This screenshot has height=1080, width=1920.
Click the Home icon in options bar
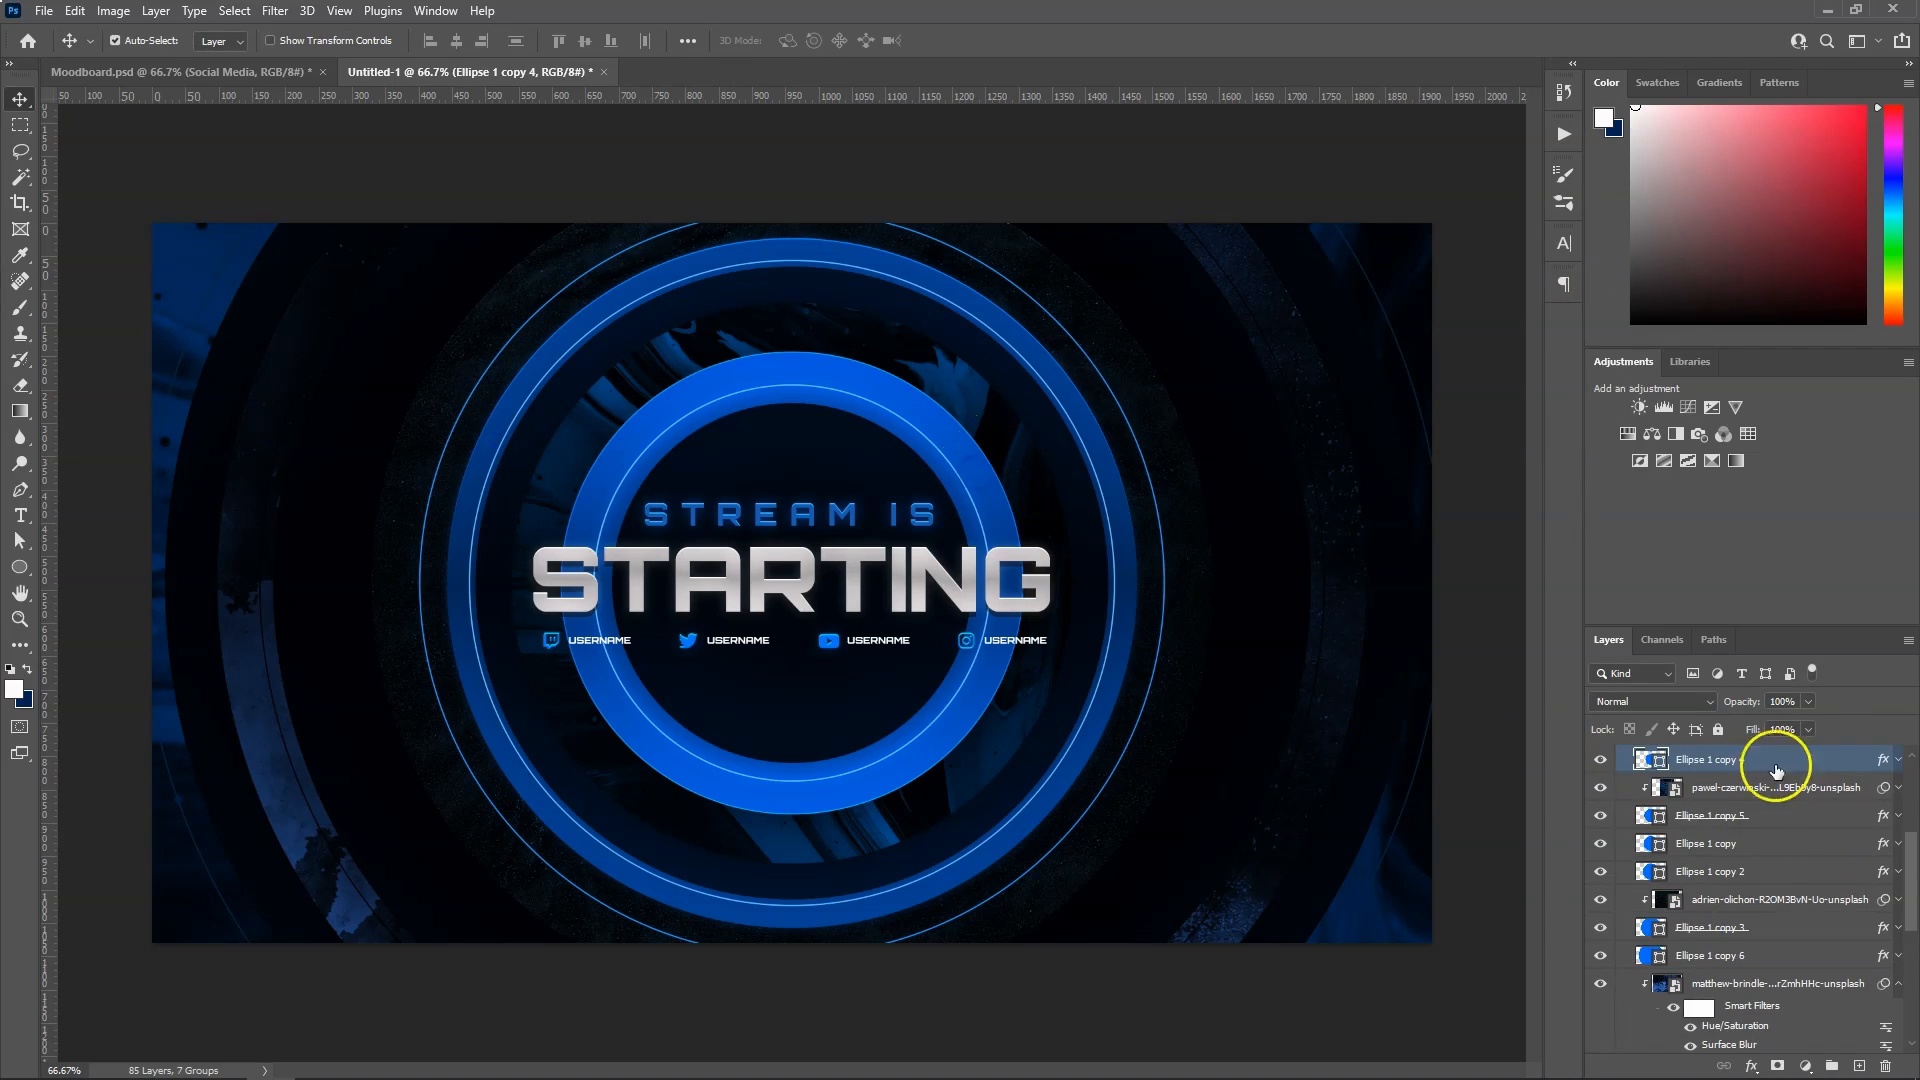28,41
